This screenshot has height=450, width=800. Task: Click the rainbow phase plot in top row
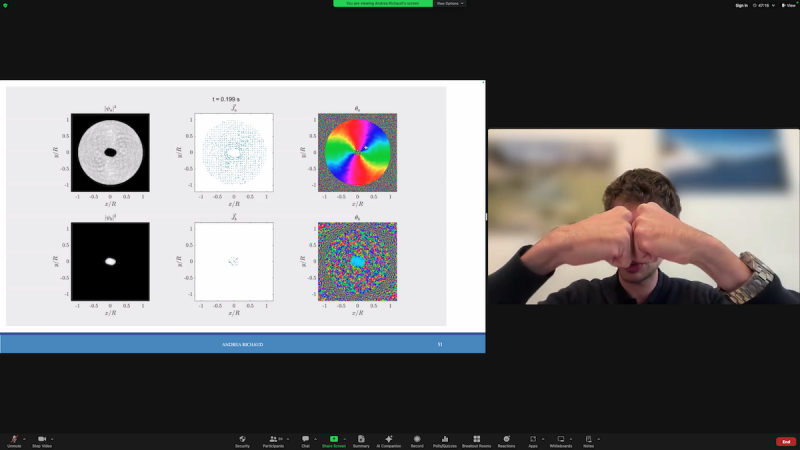click(357, 153)
